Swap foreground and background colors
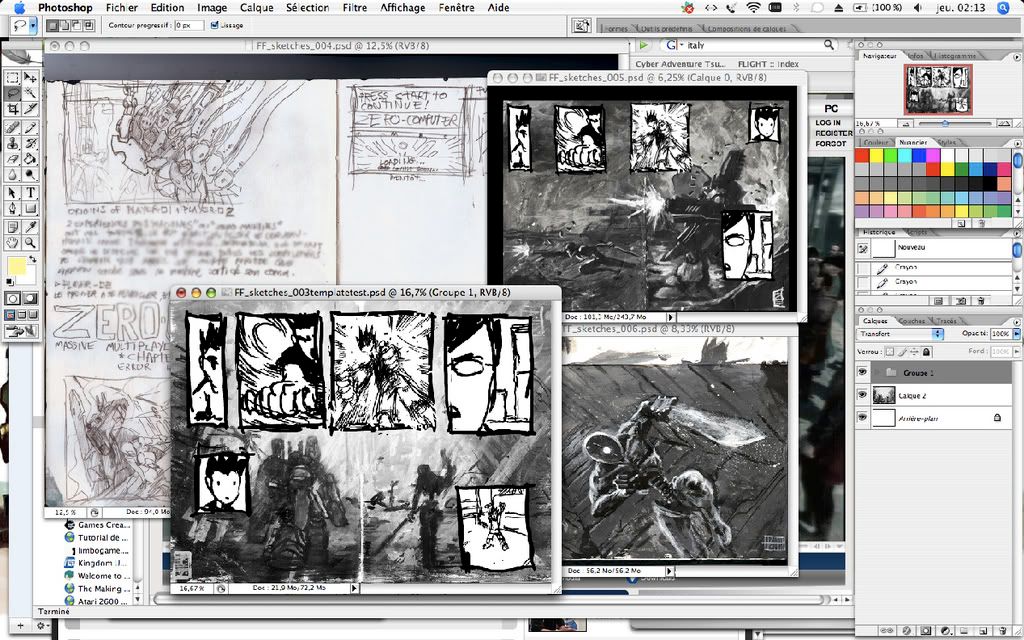The height and width of the screenshot is (640, 1024). (x=33, y=259)
